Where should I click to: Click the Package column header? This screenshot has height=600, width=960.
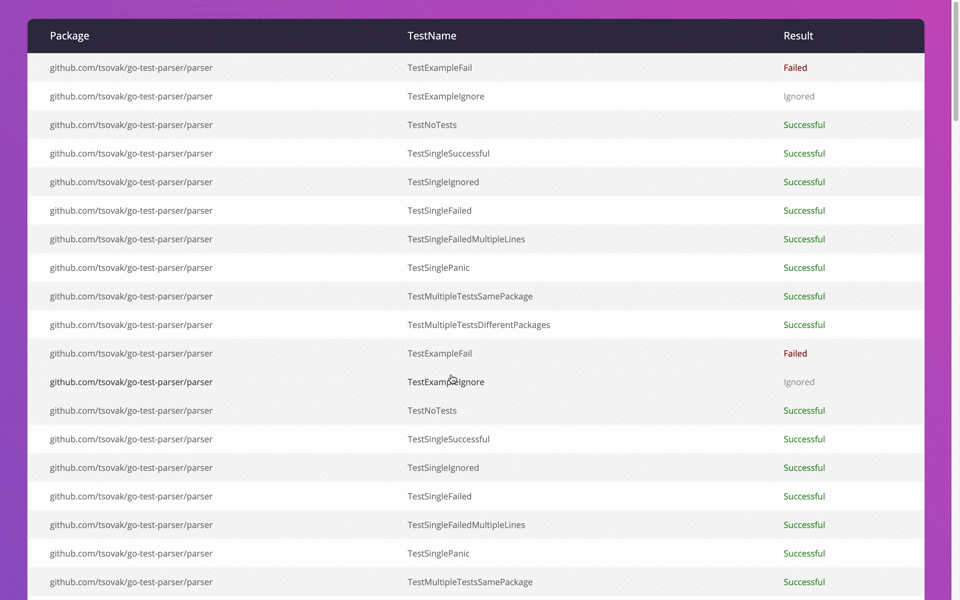tap(69, 36)
